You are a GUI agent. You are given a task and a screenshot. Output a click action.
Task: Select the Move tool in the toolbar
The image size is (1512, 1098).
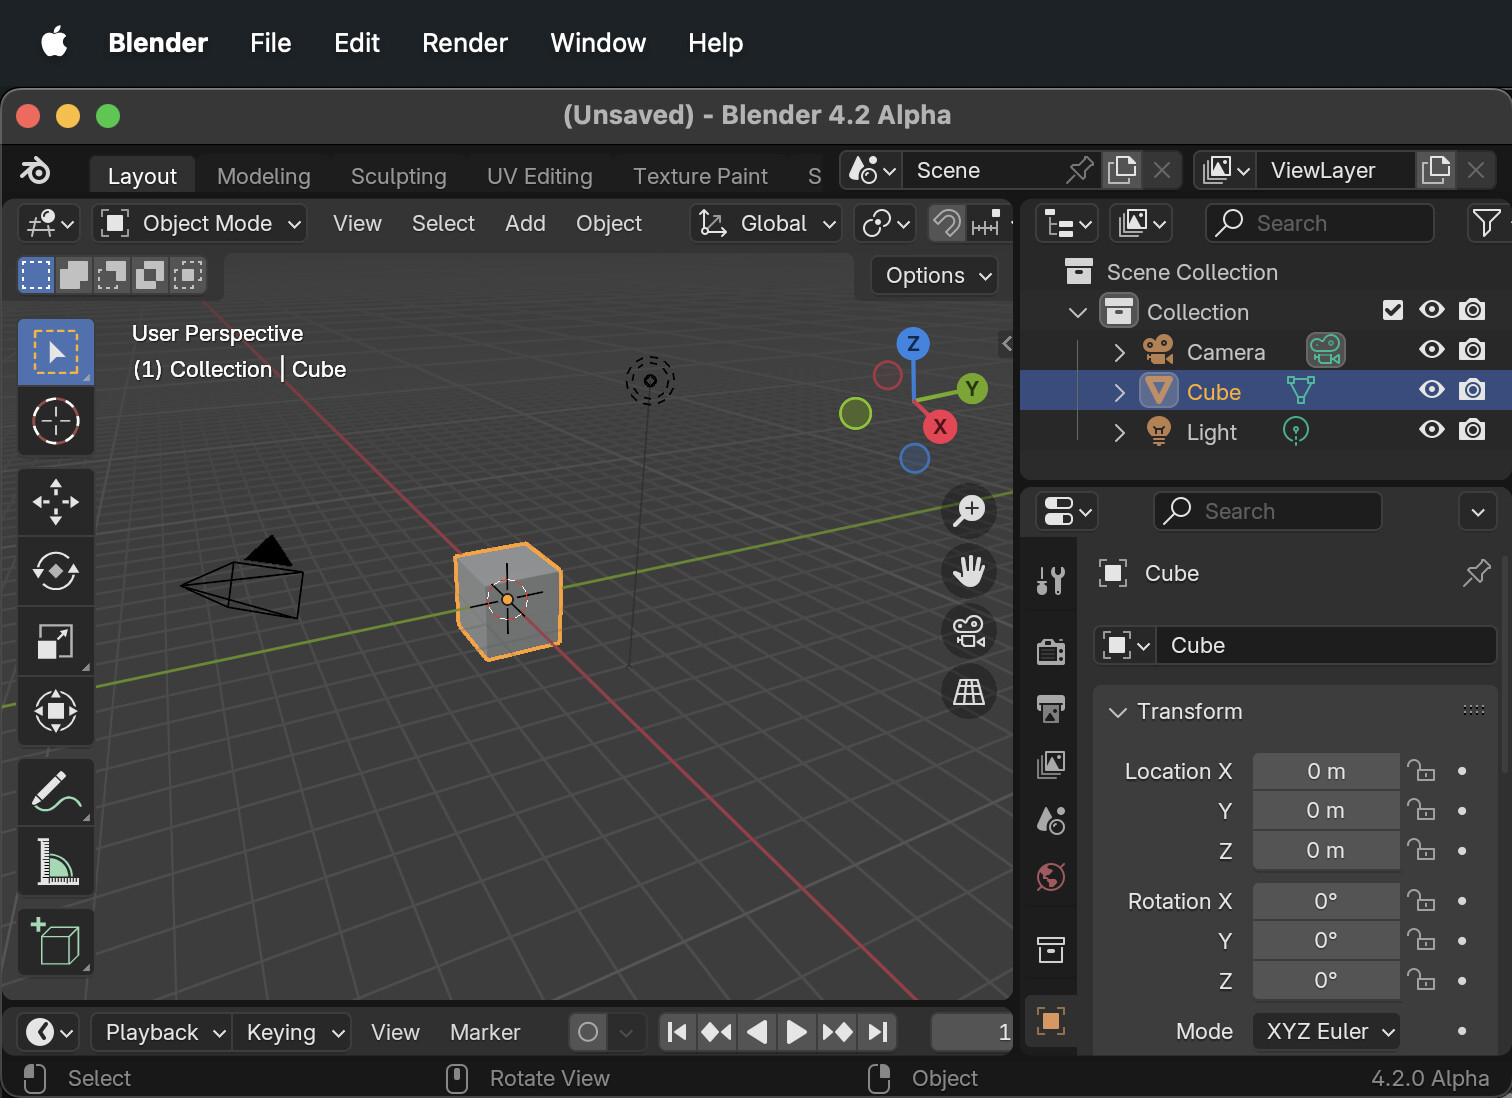pos(56,501)
